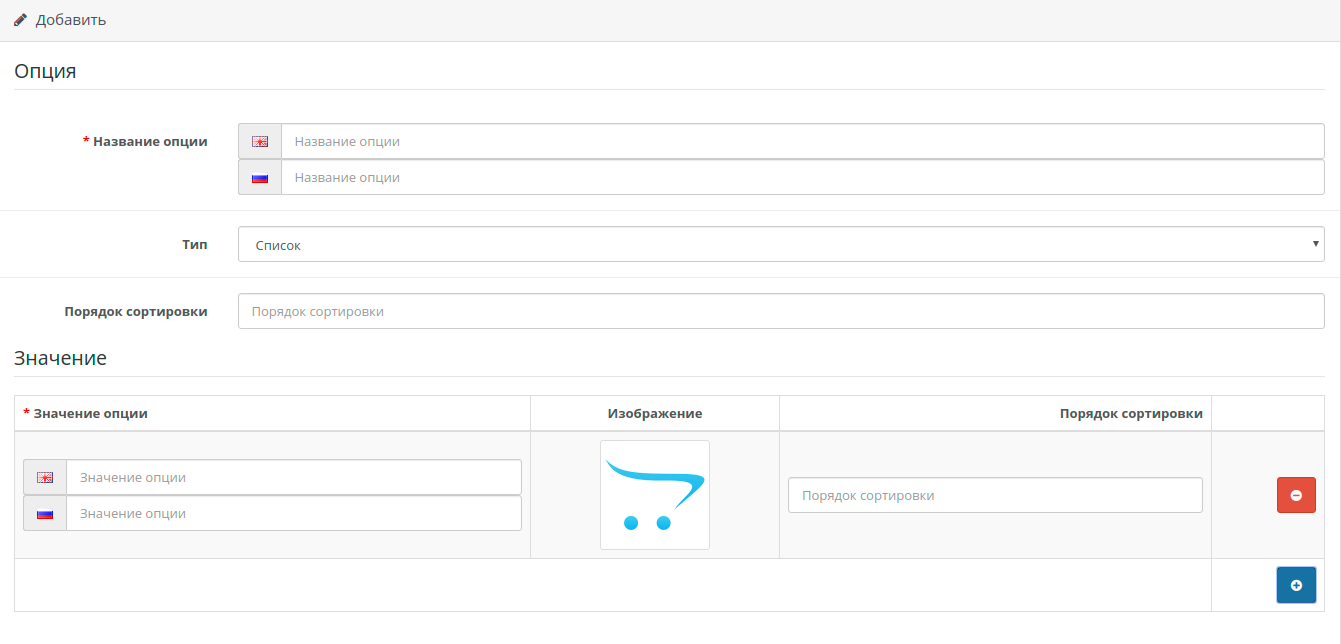The image size is (1341, 644).
Task: Click the Порядок сортировки label left of form
Action: 136,311
